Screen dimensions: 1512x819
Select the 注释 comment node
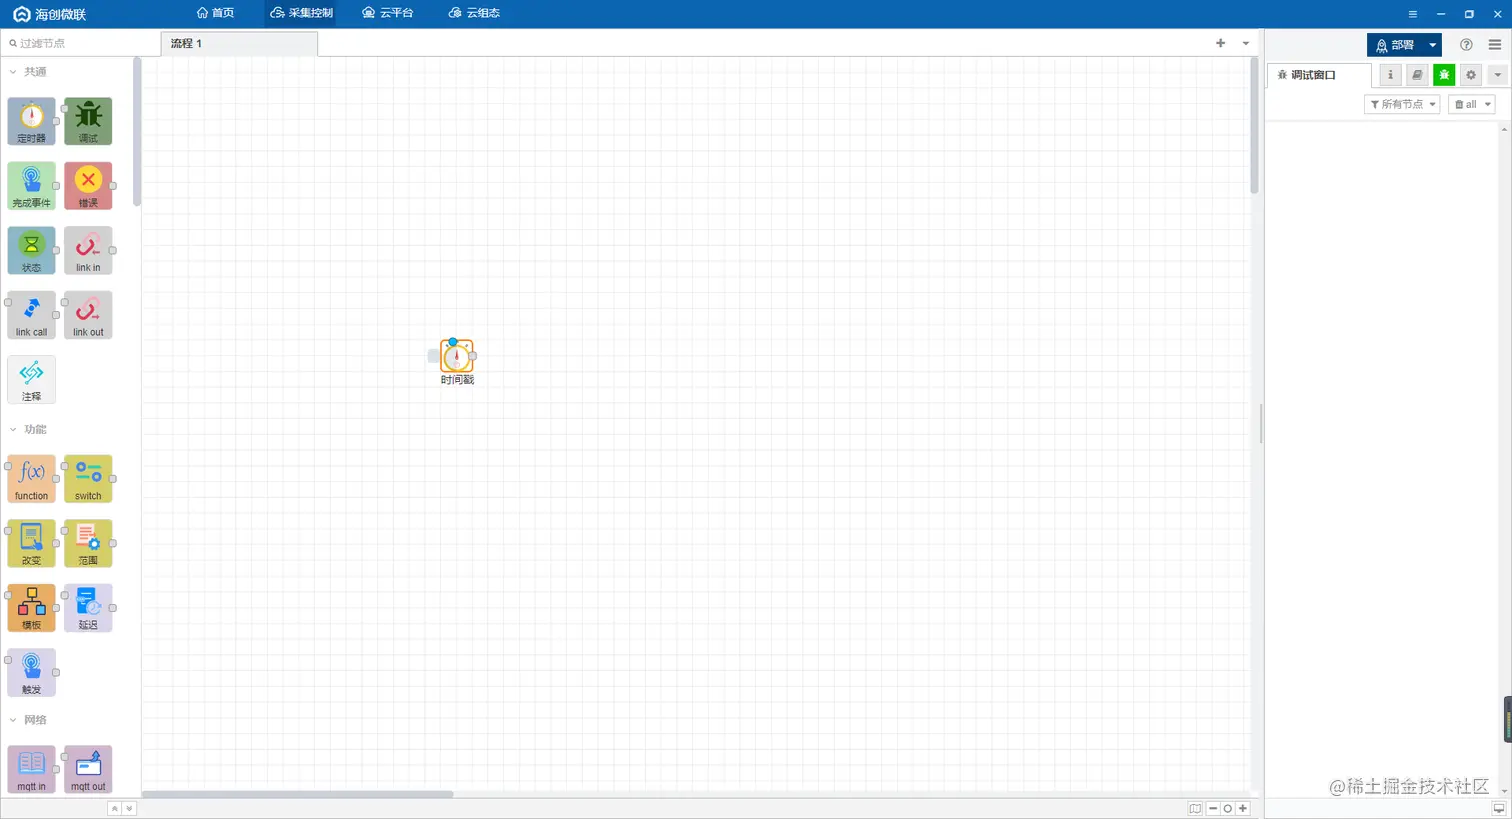pos(31,380)
